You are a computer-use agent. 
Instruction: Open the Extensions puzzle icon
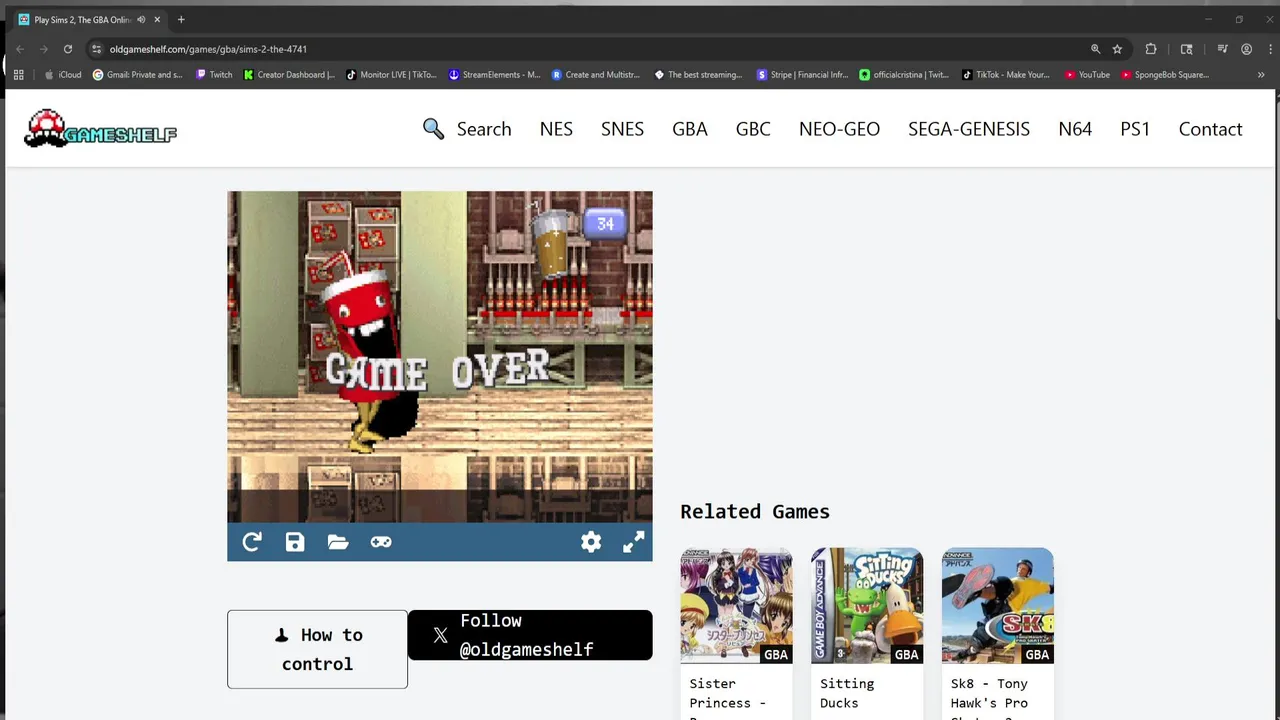coord(1151,49)
